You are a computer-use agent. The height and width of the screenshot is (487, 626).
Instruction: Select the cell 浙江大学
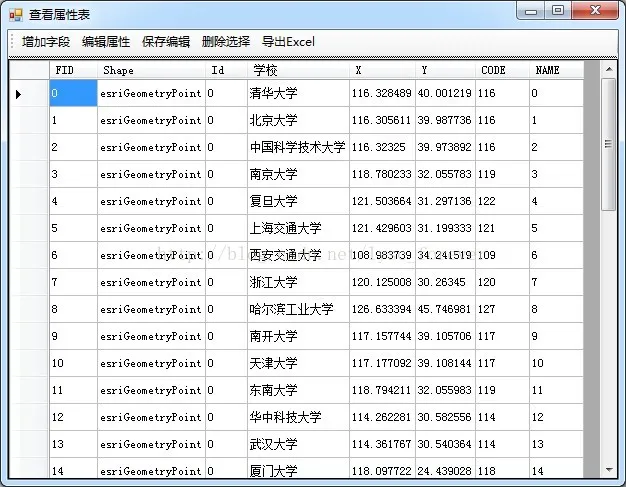tap(298, 282)
